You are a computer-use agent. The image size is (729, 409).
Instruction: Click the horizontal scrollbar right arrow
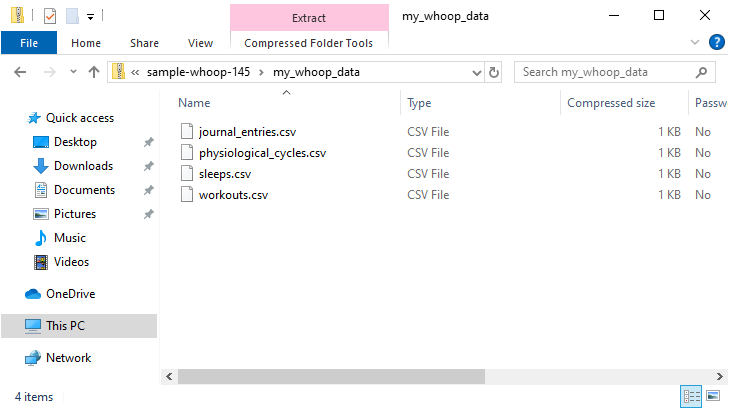tap(720, 376)
